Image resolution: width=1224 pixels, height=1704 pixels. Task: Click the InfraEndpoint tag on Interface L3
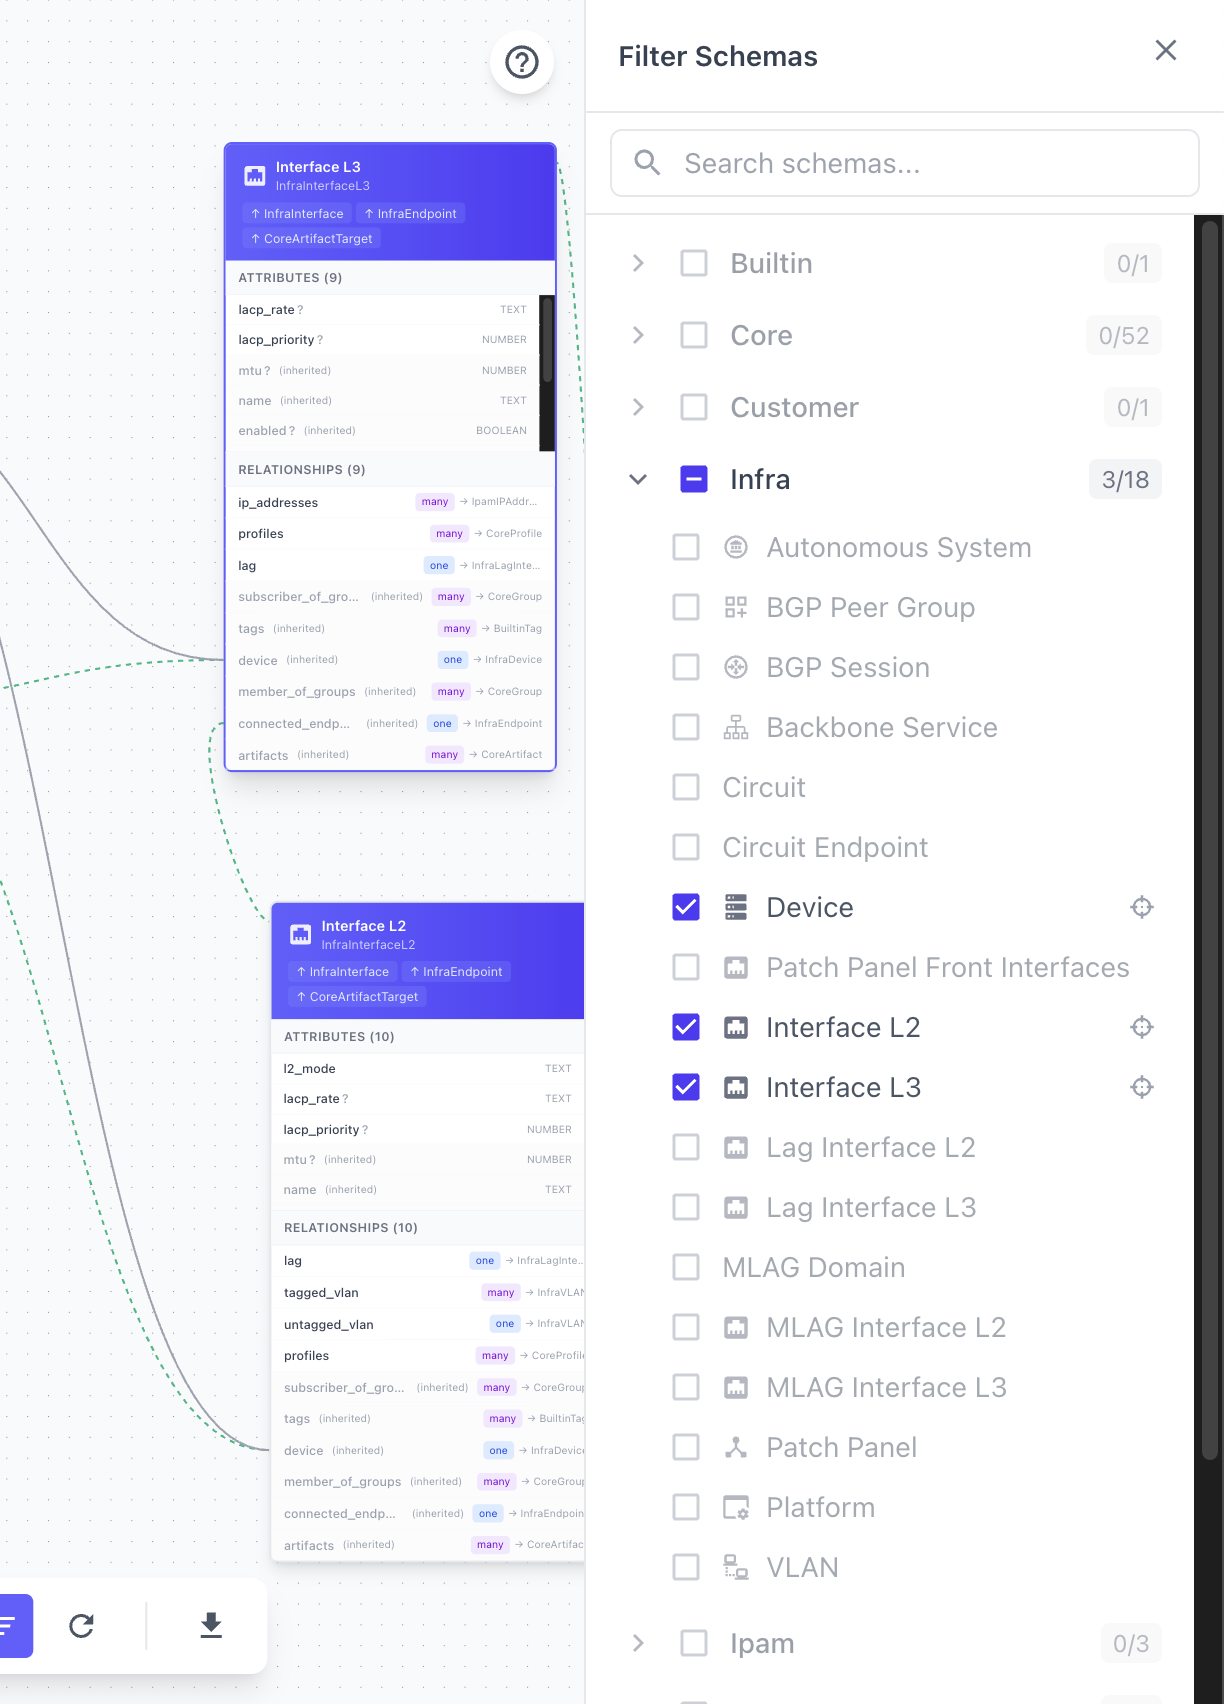pyautogui.click(x=410, y=214)
